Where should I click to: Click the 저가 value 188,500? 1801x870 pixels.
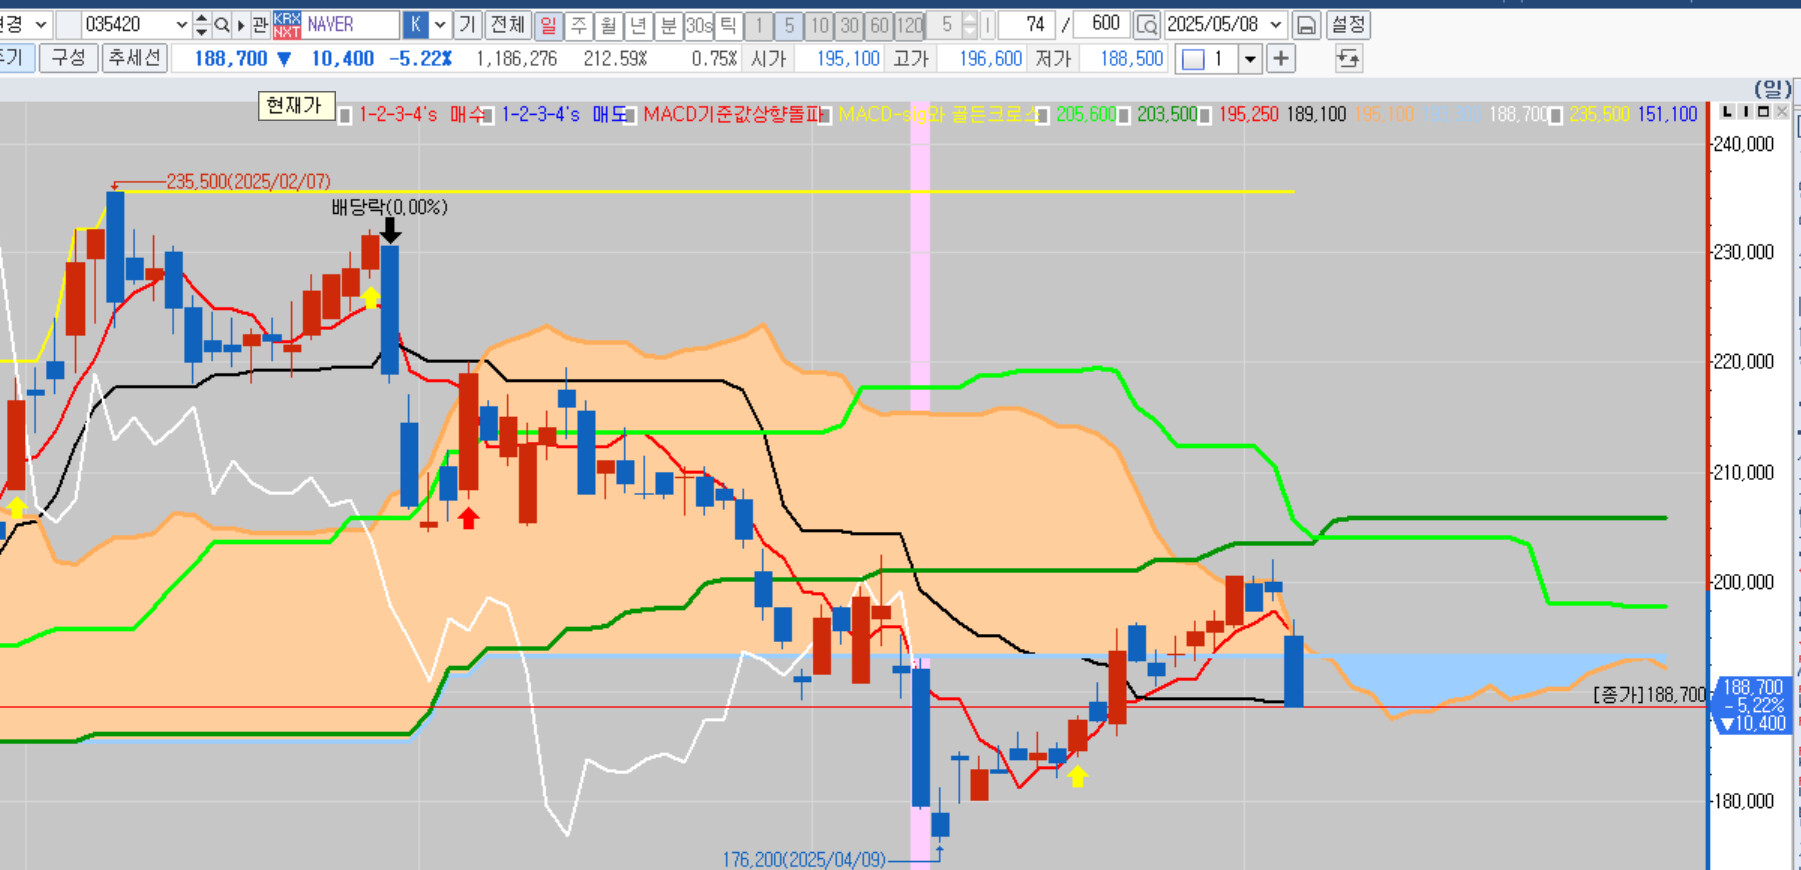[x=1132, y=59]
